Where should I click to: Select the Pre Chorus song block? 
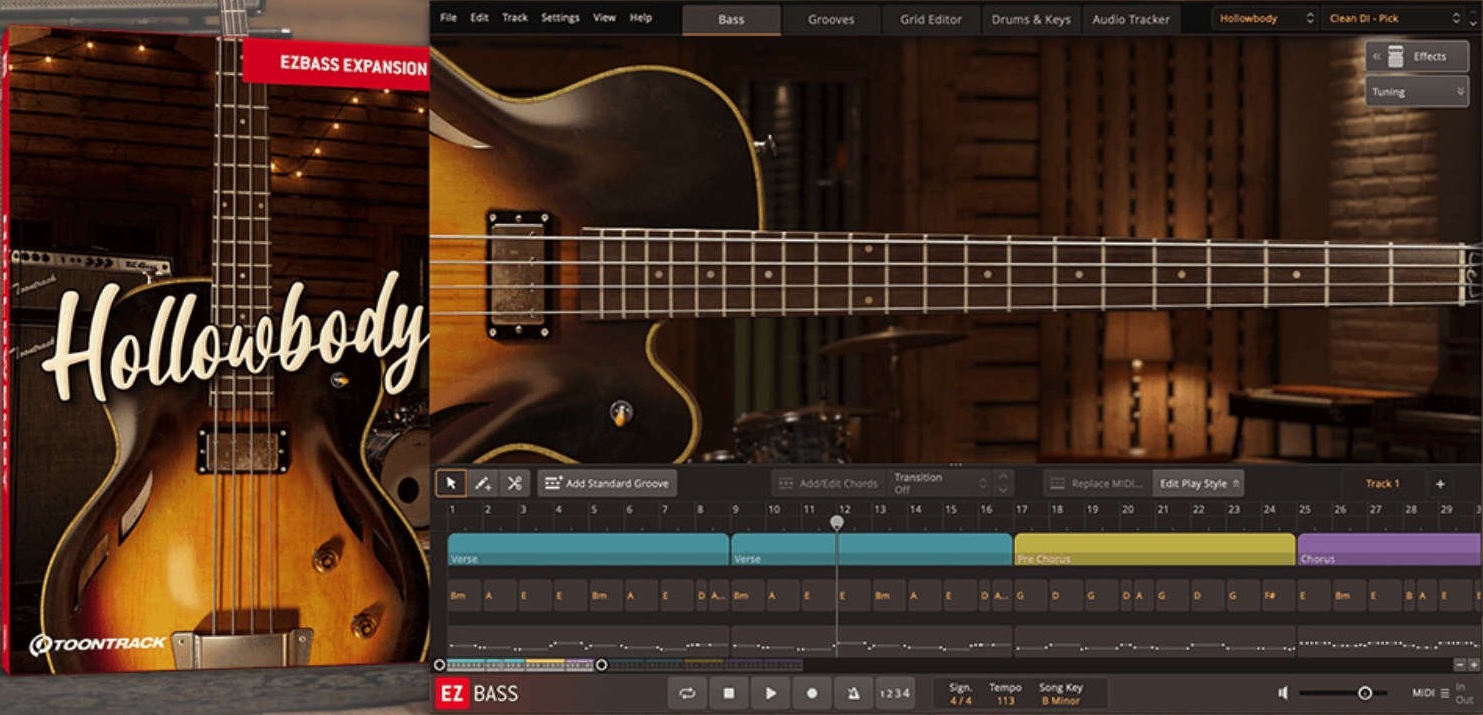tap(1155, 550)
